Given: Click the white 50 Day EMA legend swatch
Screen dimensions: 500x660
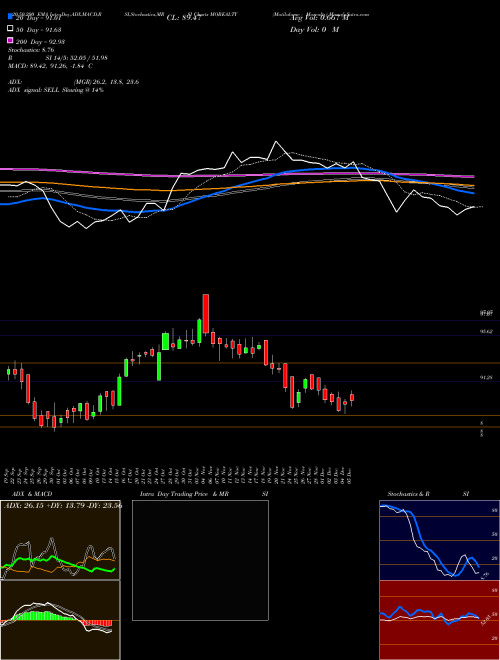Looking at the screenshot, I should tap(11, 29).
